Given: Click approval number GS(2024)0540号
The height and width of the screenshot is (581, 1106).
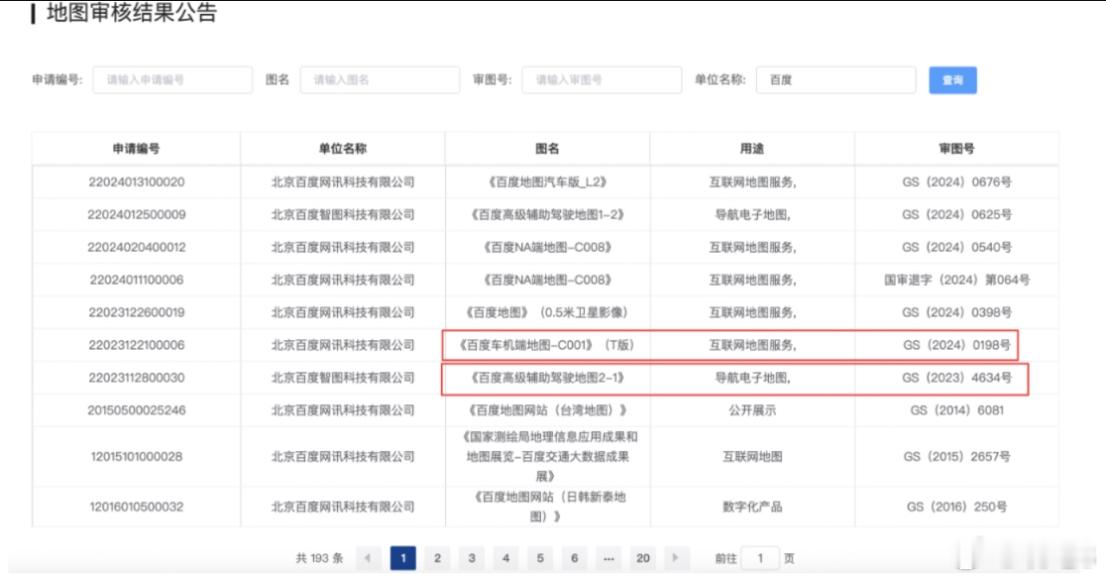Looking at the screenshot, I should pyautogui.click(x=956, y=247).
